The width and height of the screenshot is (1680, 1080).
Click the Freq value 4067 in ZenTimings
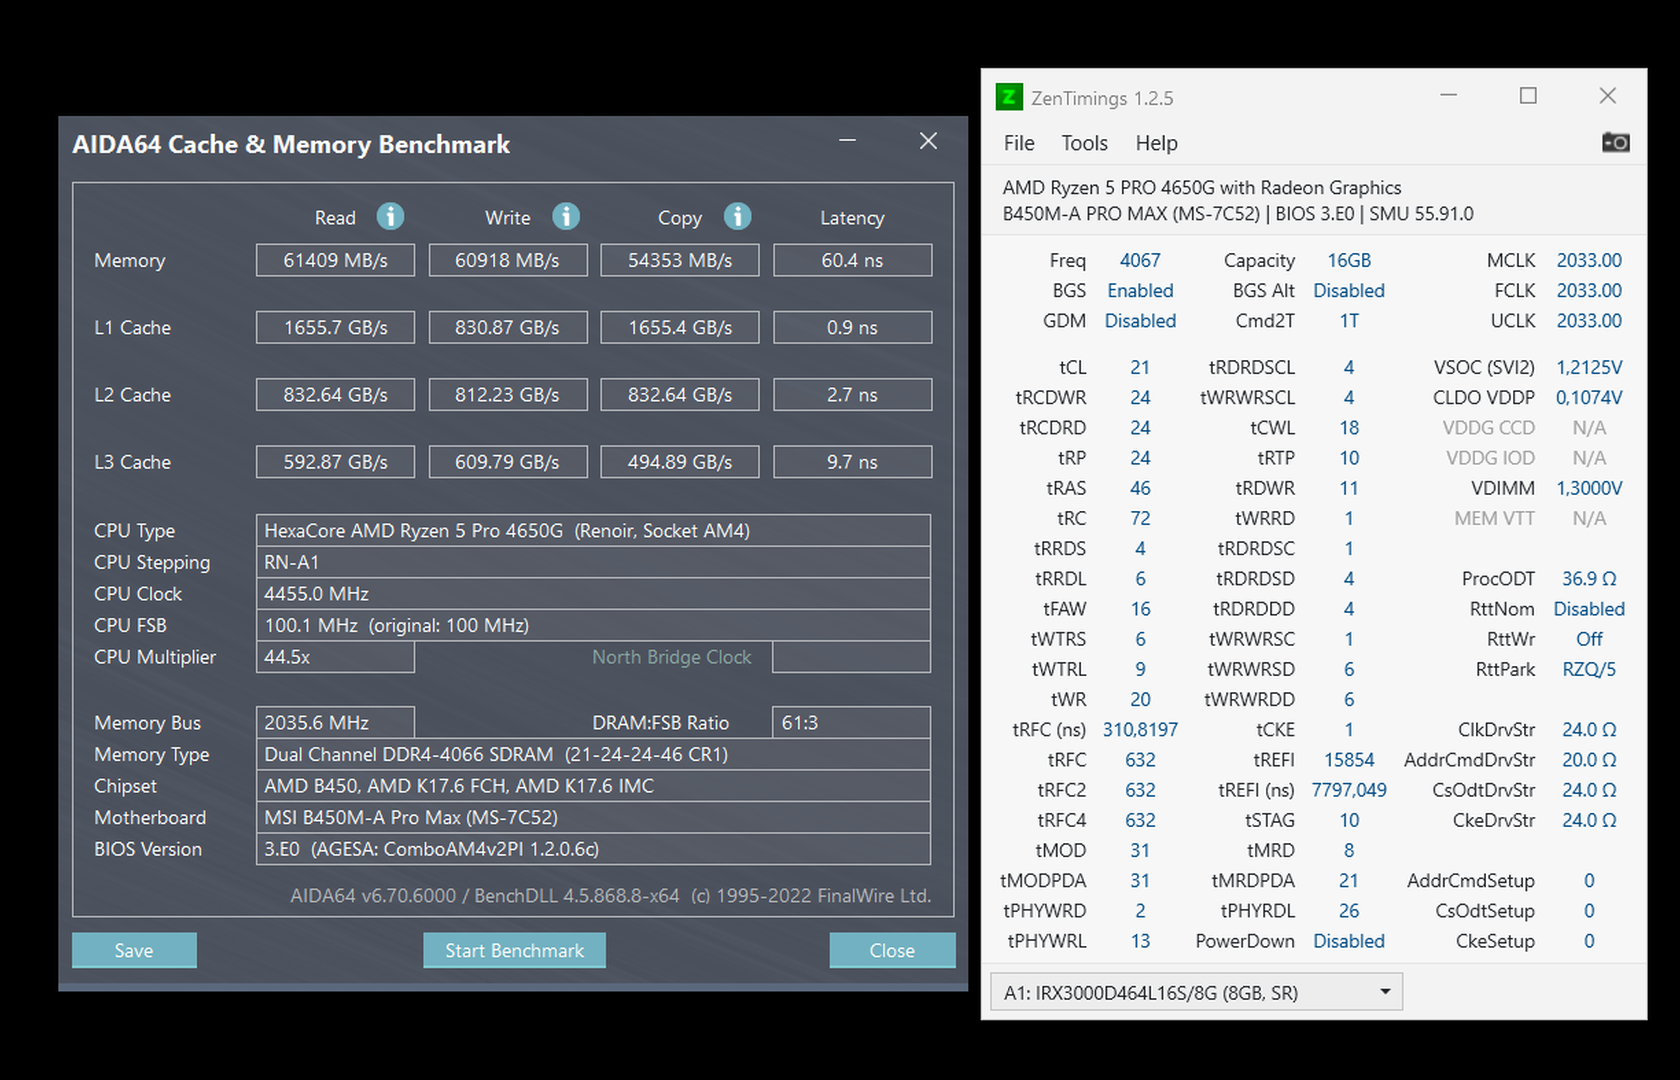coord(1140,260)
